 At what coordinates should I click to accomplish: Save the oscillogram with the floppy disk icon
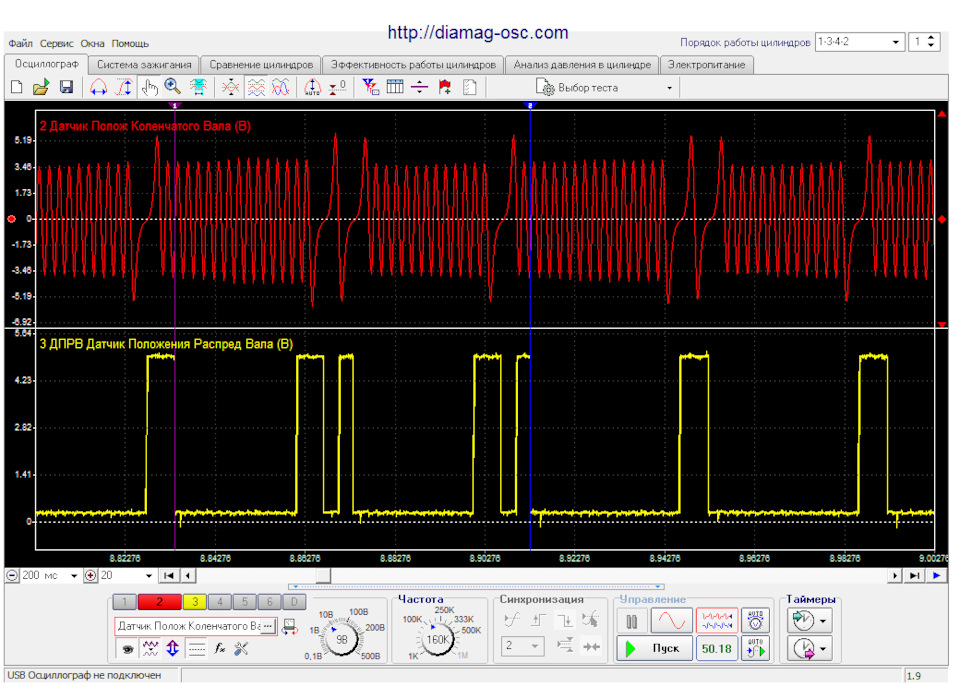66,88
